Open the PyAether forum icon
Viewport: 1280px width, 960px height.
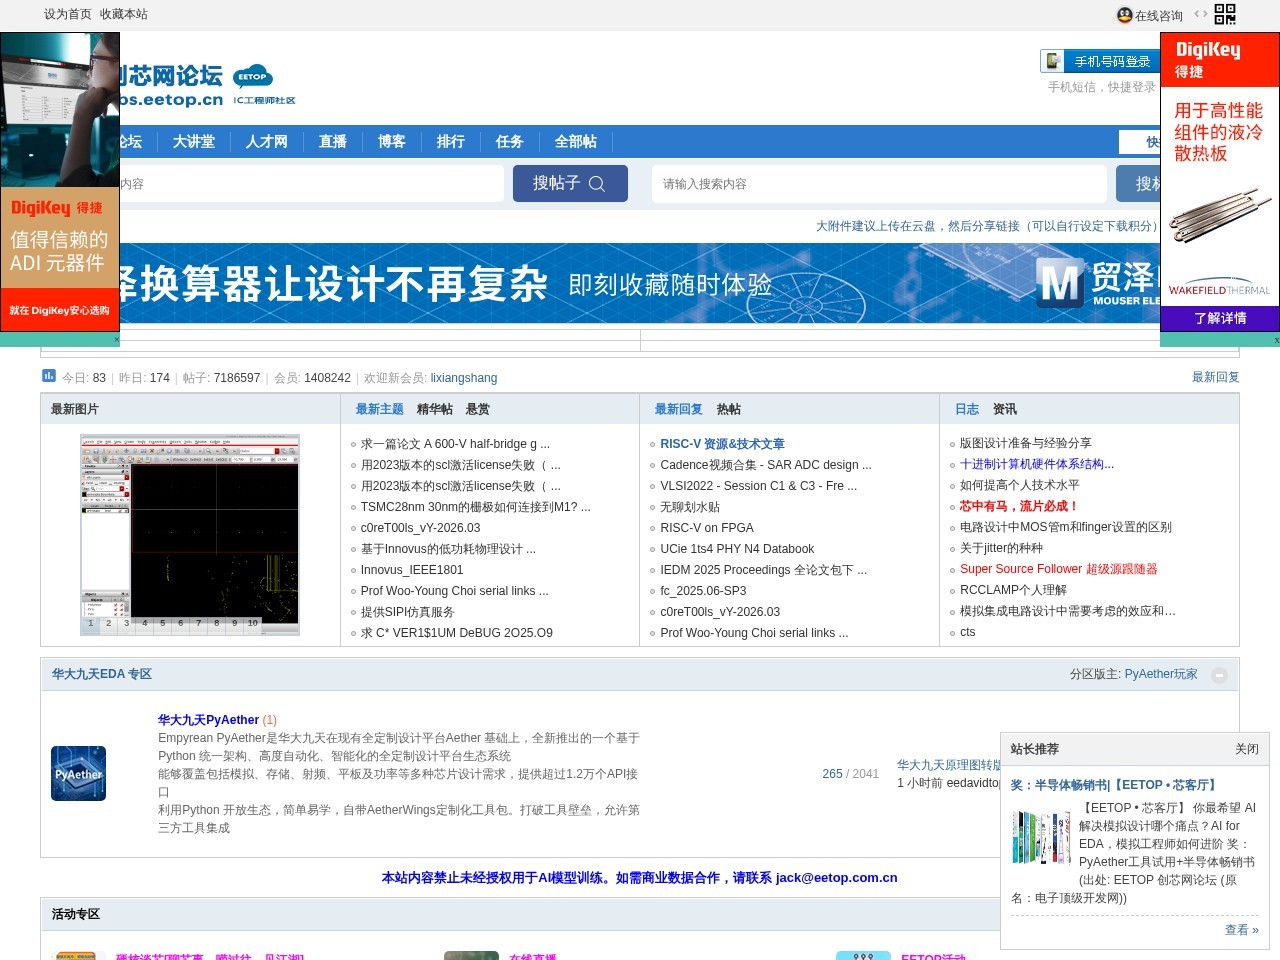[x=79, y=773]
